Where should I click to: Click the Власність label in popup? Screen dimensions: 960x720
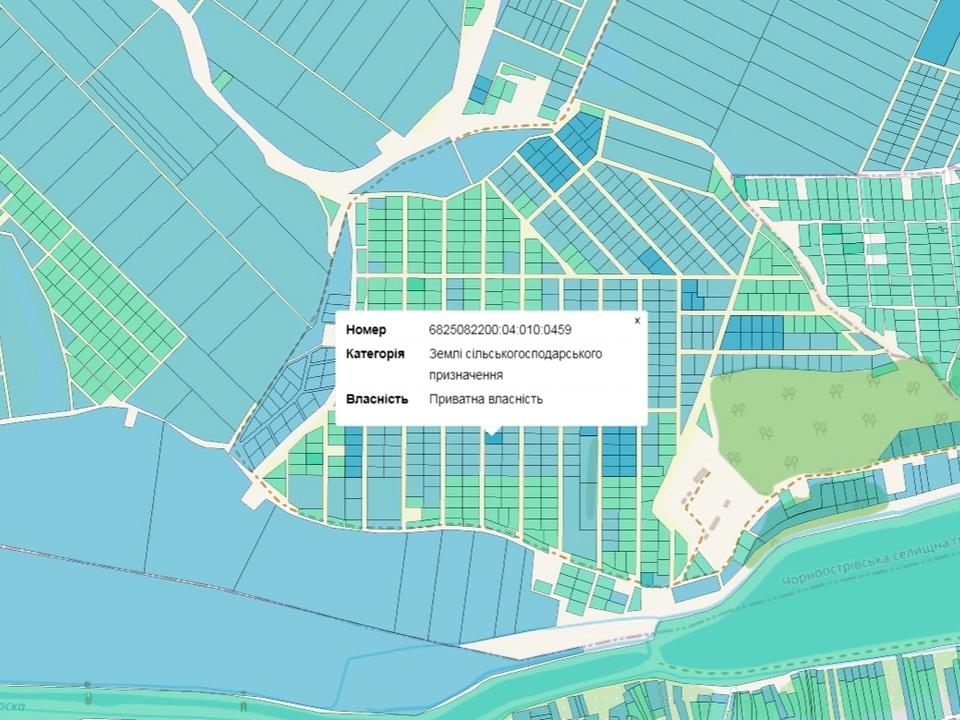pyautogui.click(x=377, y=399)
